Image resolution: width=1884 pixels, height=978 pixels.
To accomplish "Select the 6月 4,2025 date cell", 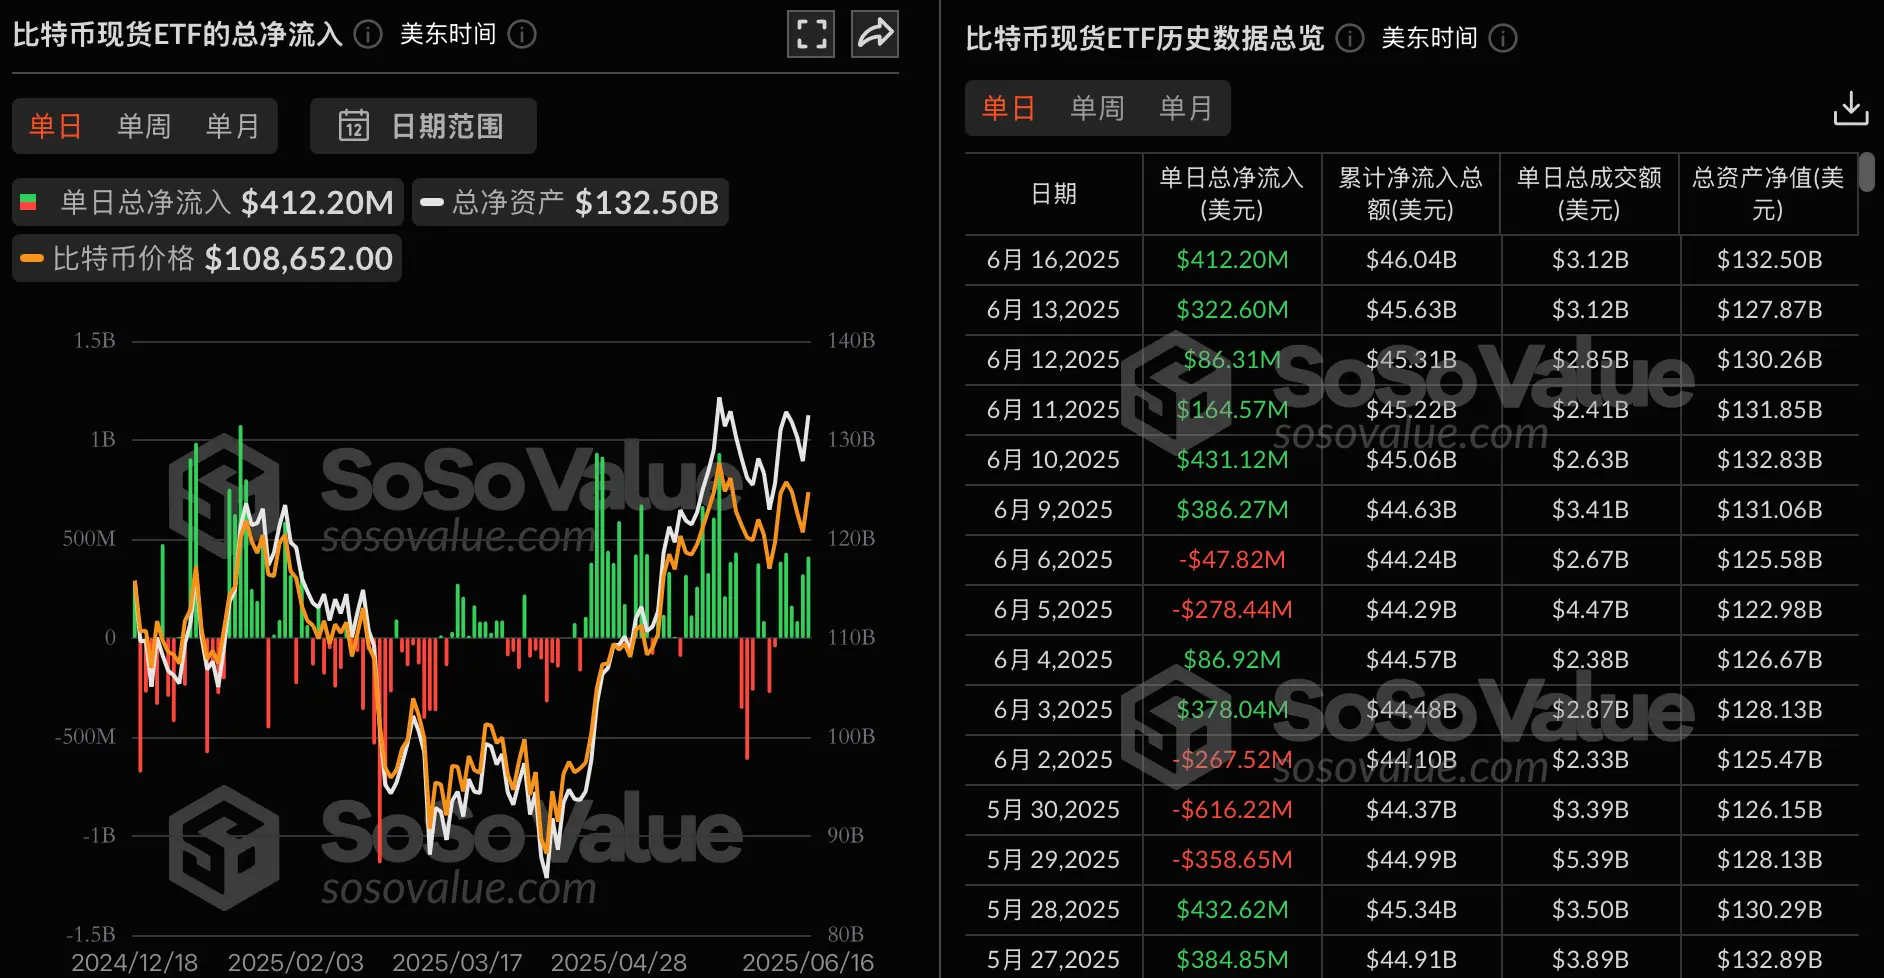I will (x=1053, y=660).
